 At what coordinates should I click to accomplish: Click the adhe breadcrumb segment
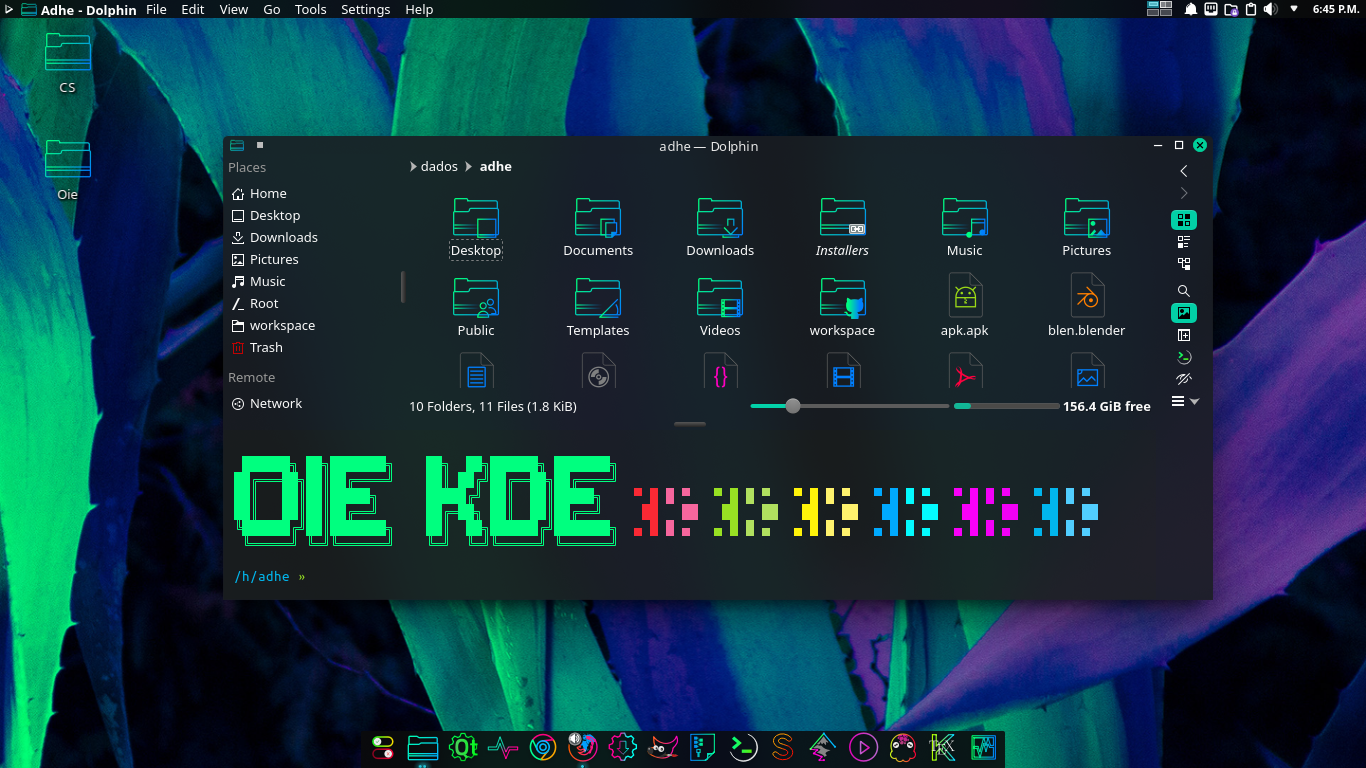point(496,167)
